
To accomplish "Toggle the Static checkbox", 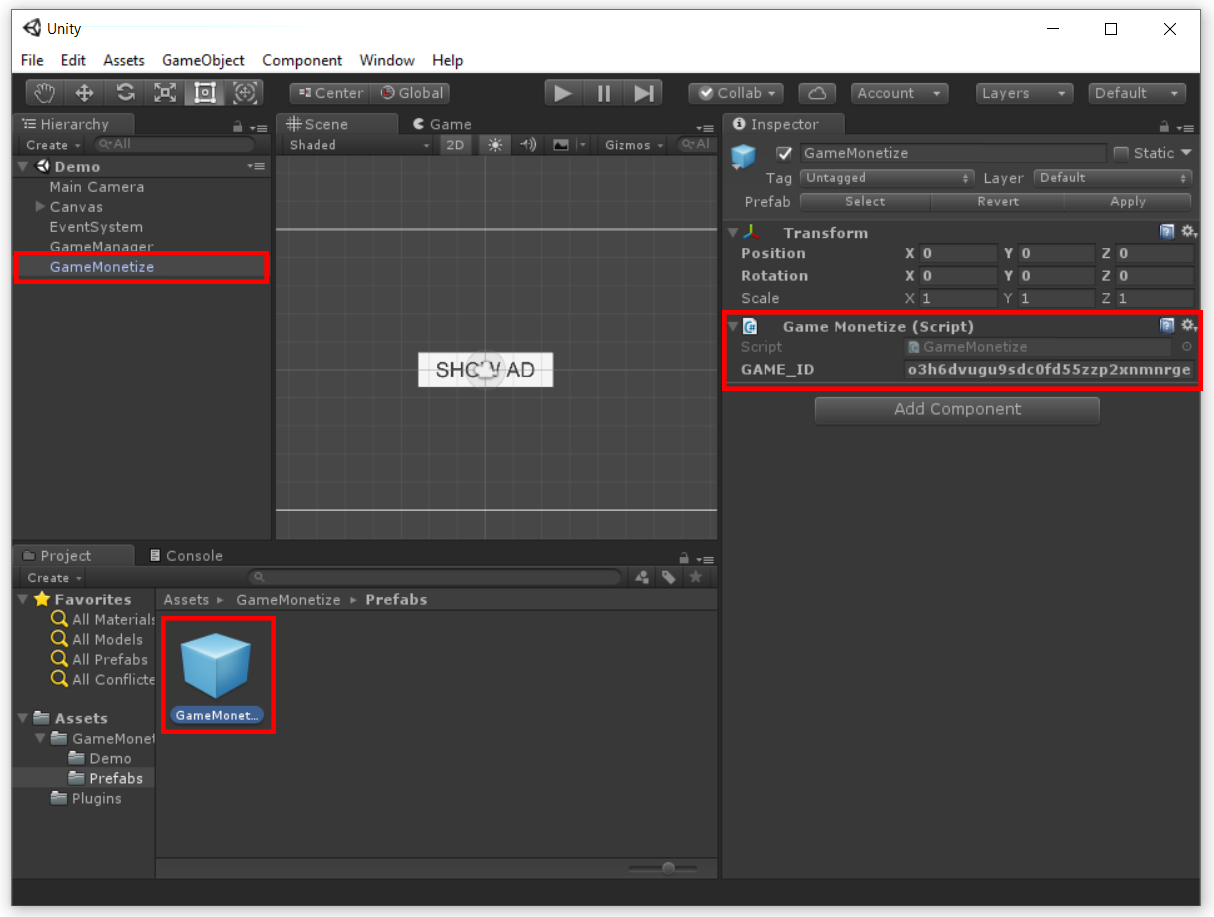I will [1121, 153].
